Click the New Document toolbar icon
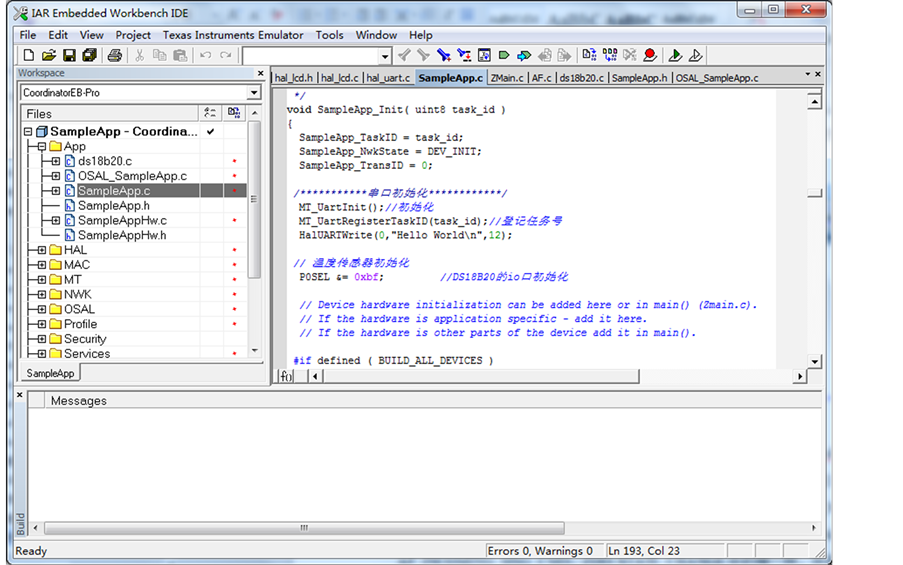This screenshot has width=903, height=565. click(28, 56)
